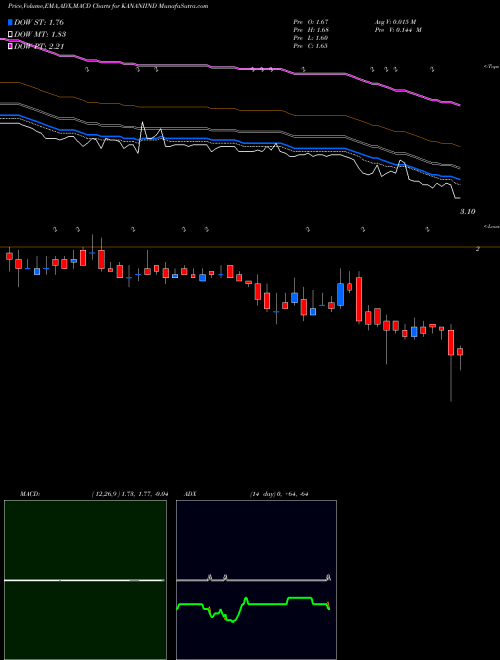Click the last red candlestick on the right
The image size is (500, 660).
pos(460,351)
